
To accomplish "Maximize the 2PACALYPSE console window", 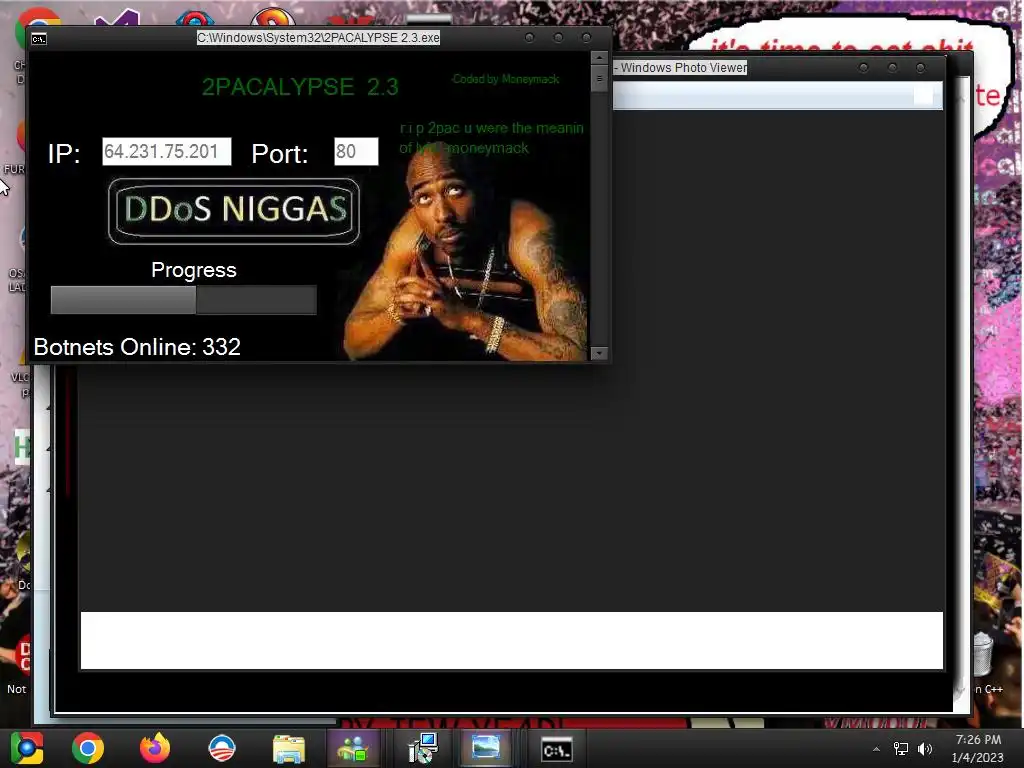I will pos(558,38).
